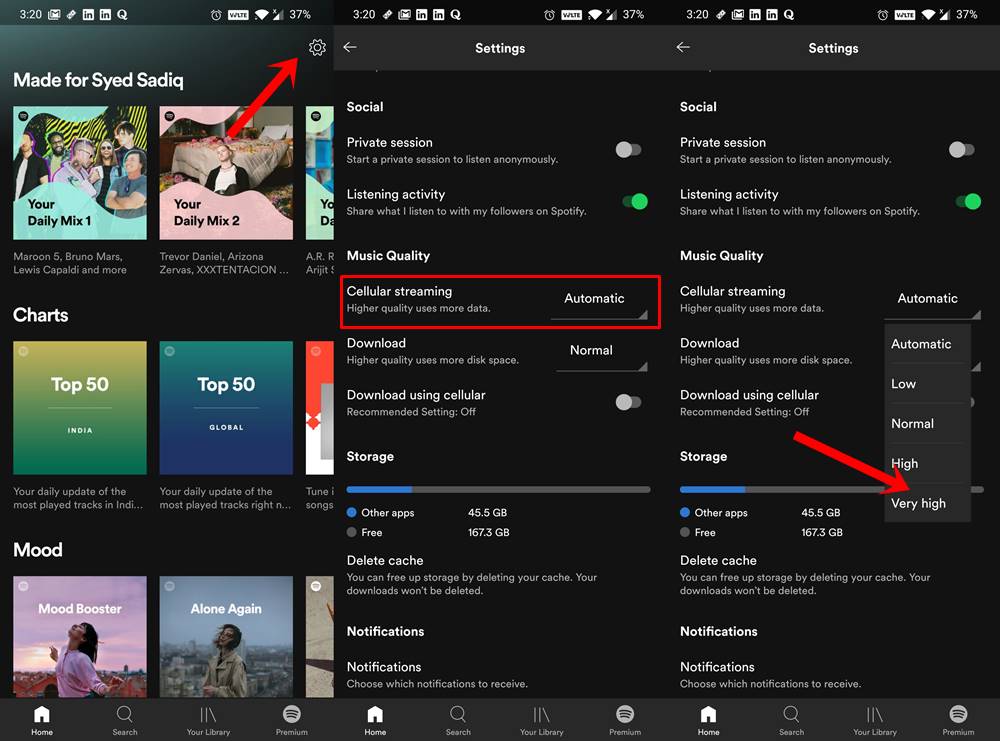
Task: Toggle Listening activity in right Settings screen
Action: (968, 202)
